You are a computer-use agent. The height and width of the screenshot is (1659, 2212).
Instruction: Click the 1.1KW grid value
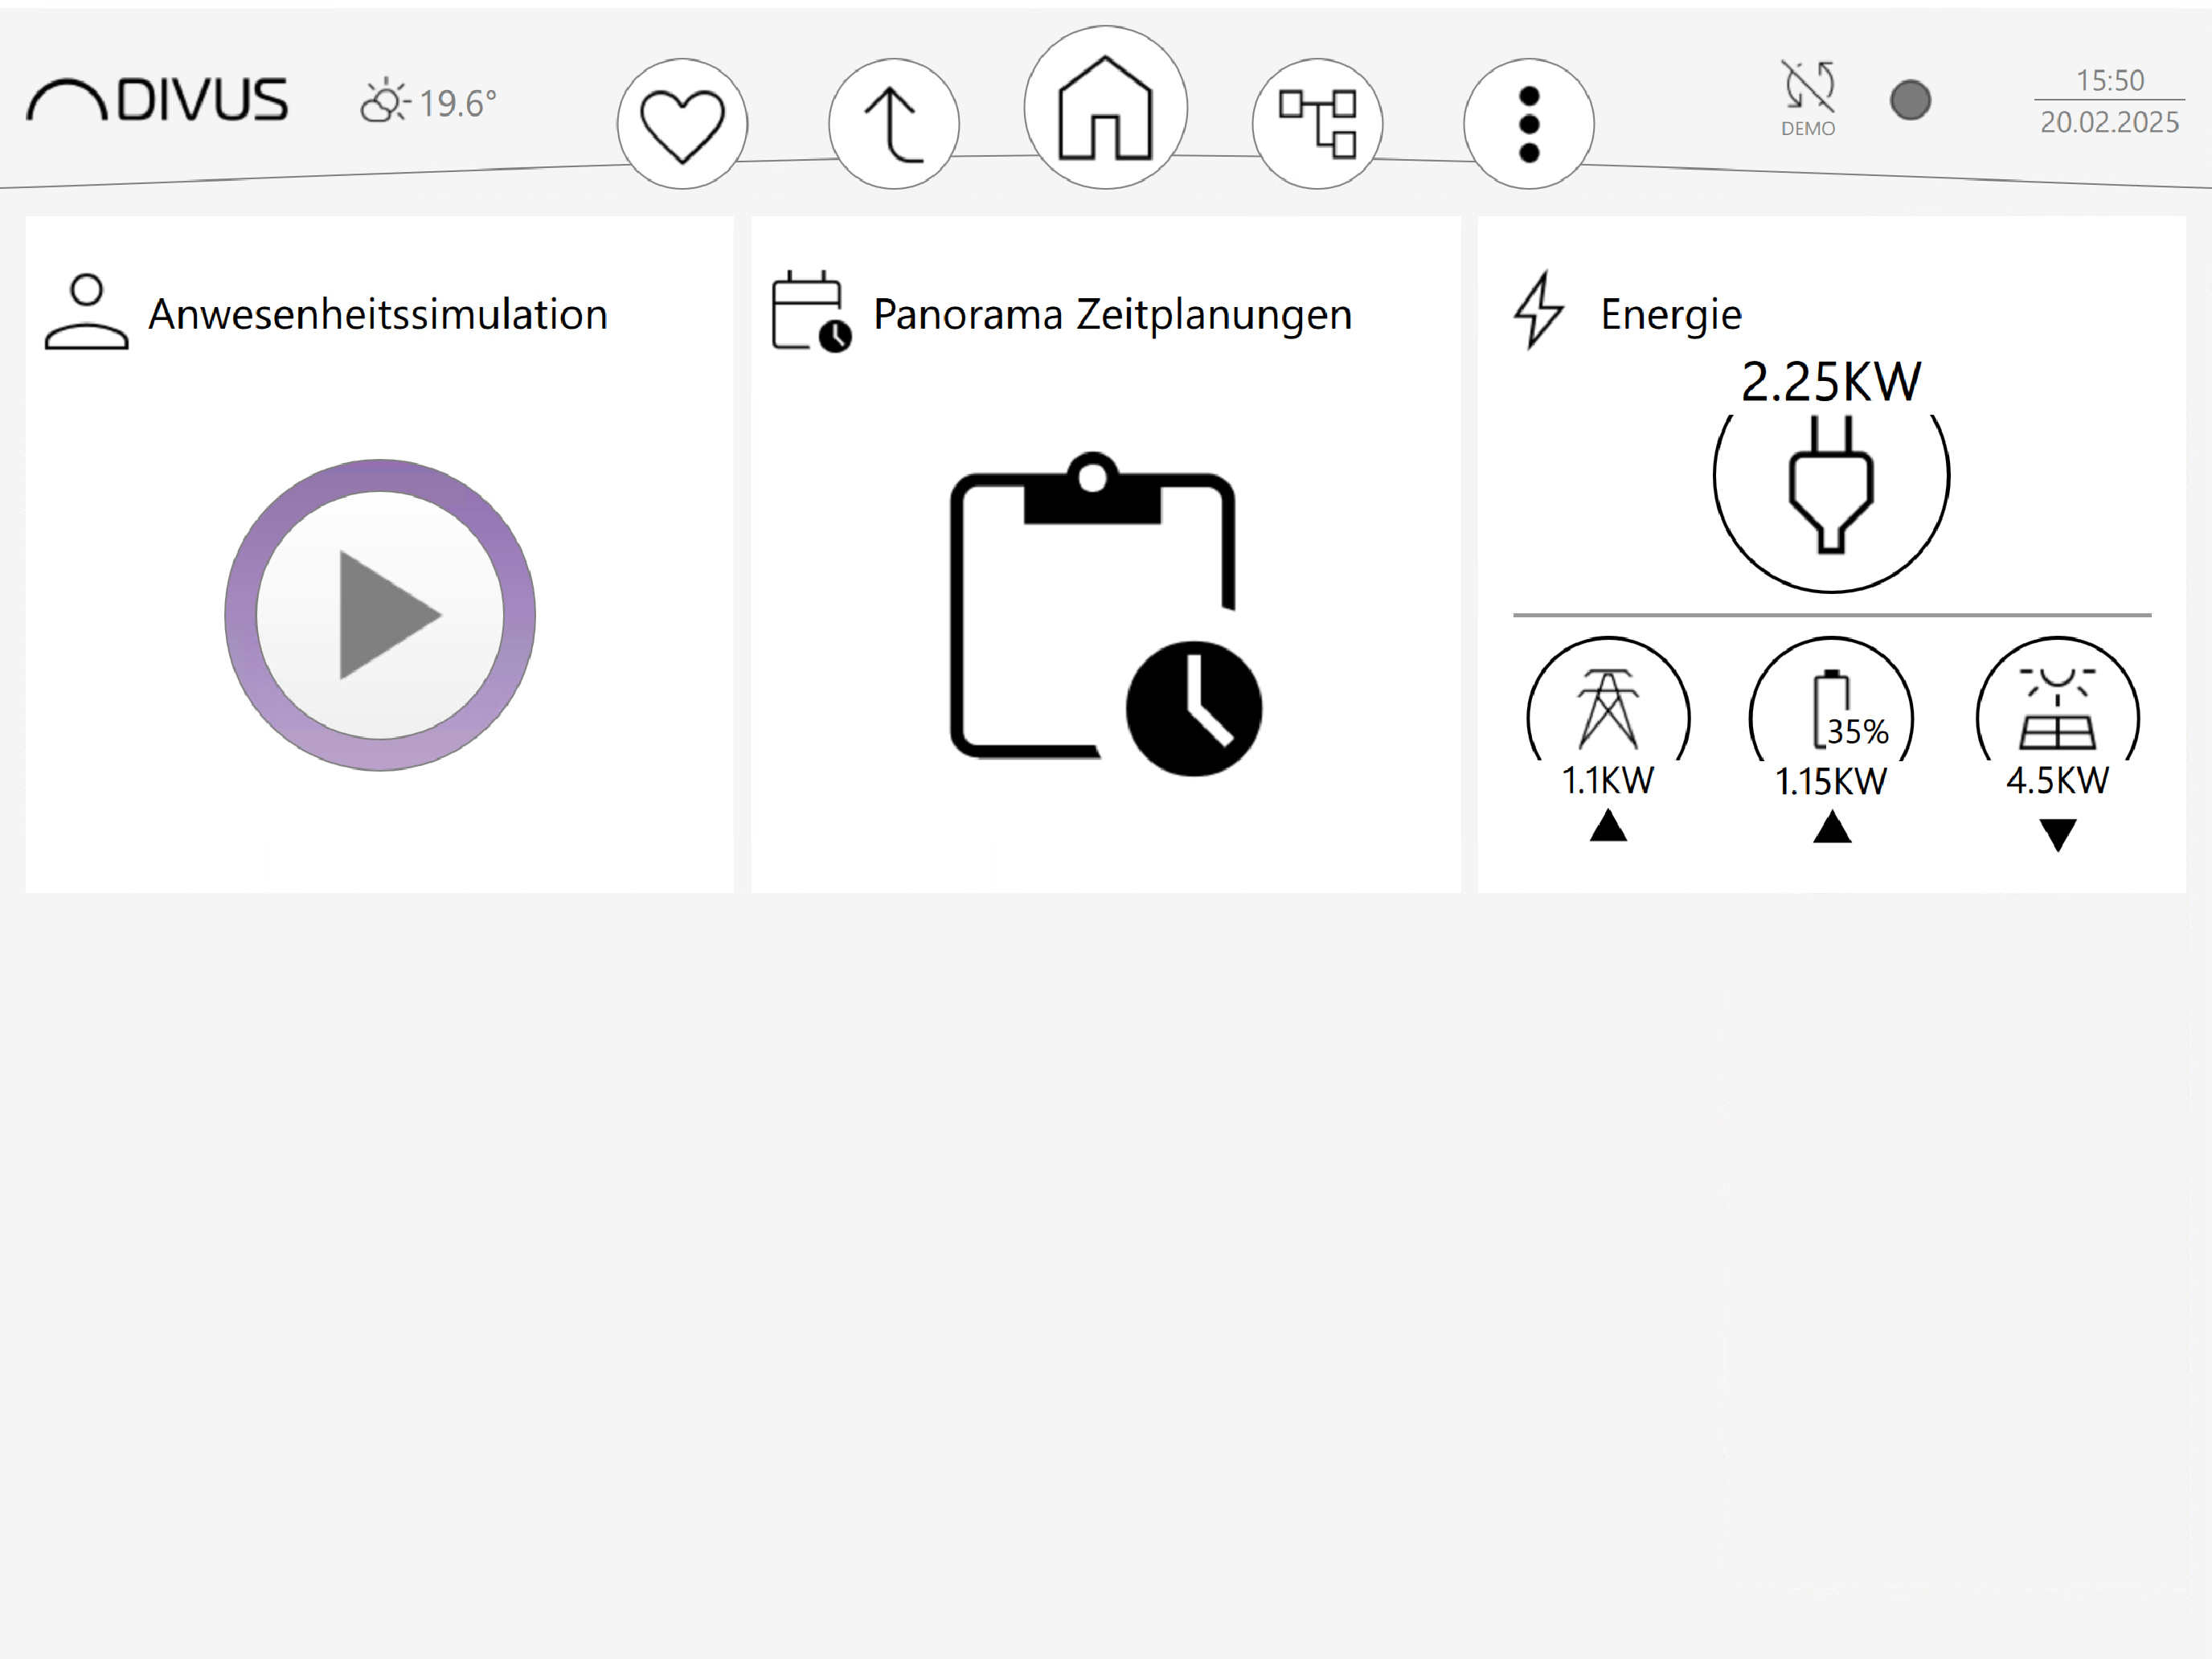(1608, 780)
